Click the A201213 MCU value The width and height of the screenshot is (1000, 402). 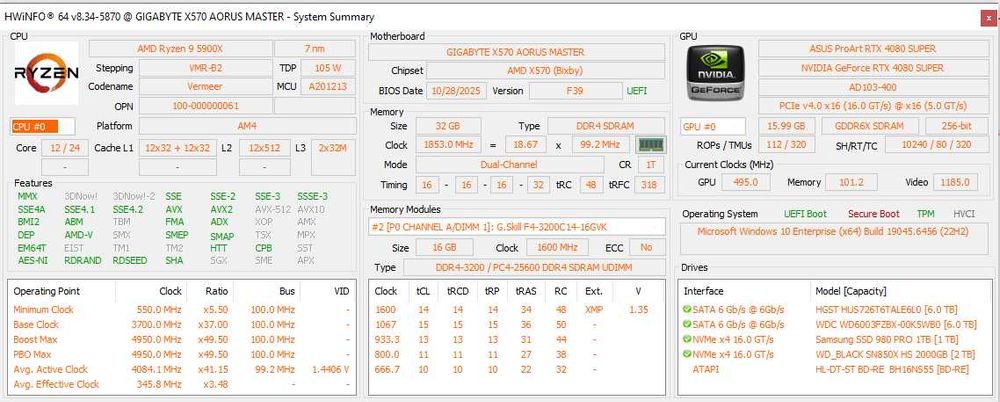pos(328,86)
